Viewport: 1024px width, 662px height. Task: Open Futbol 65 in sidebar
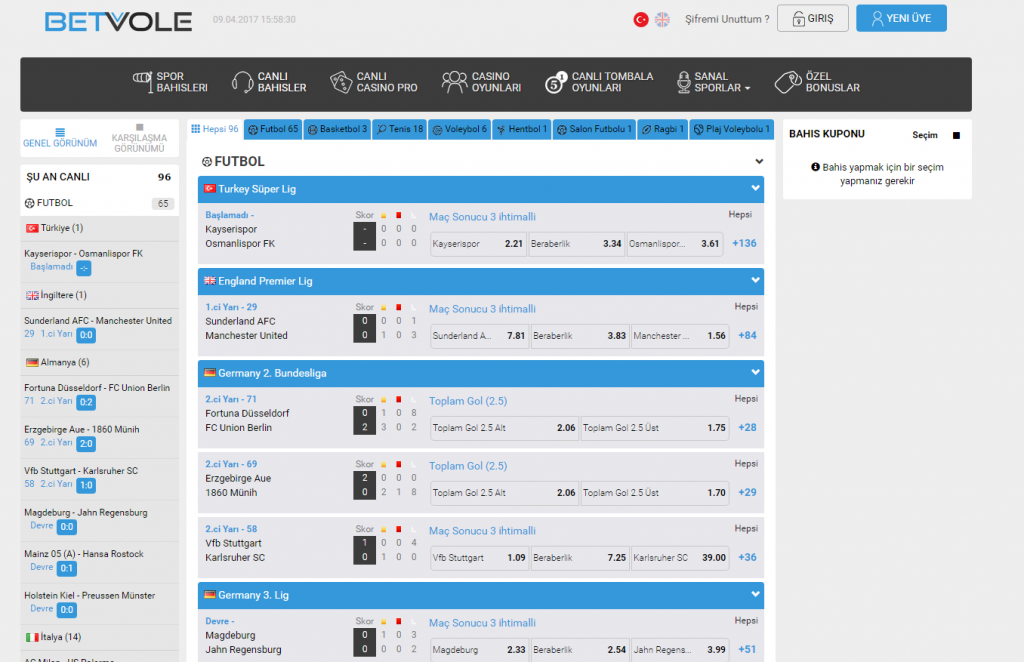tap(99, 203)
